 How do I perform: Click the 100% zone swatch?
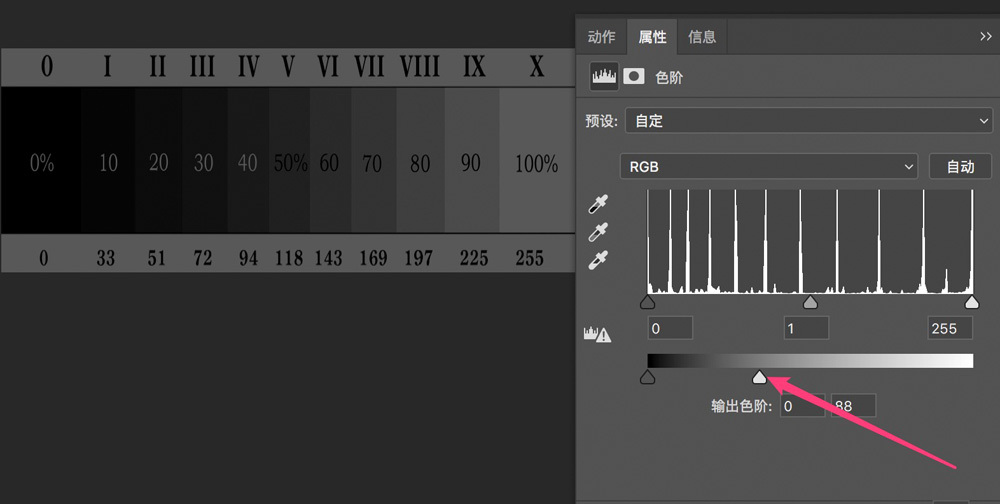[536, 160]
